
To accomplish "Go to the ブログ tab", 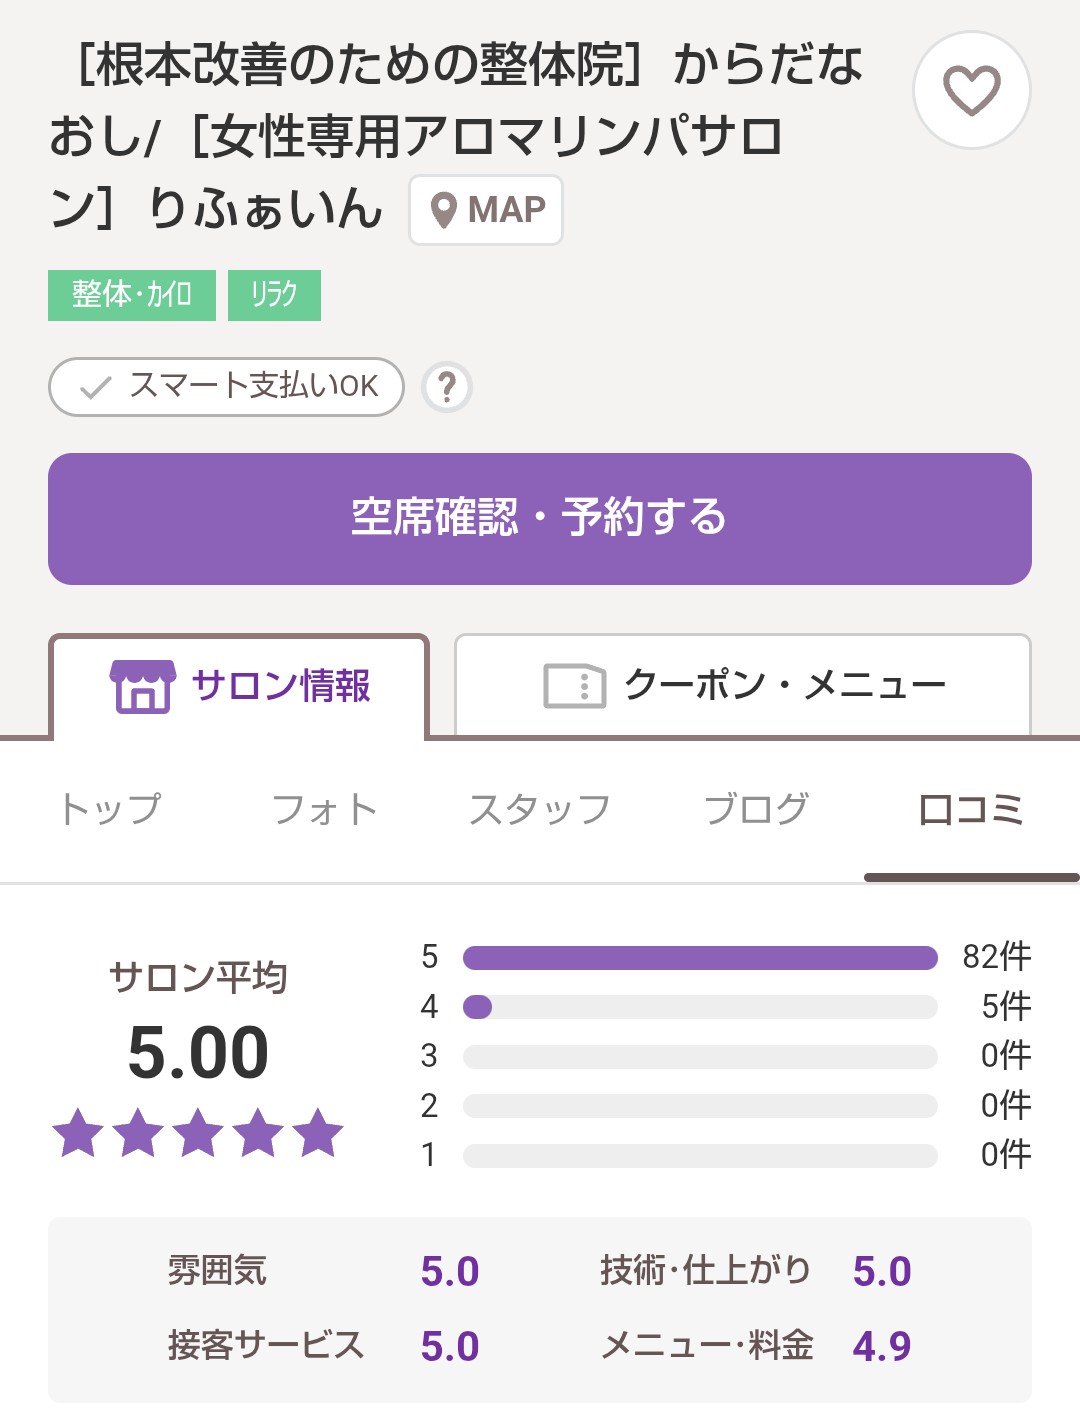I will [756, 809].
